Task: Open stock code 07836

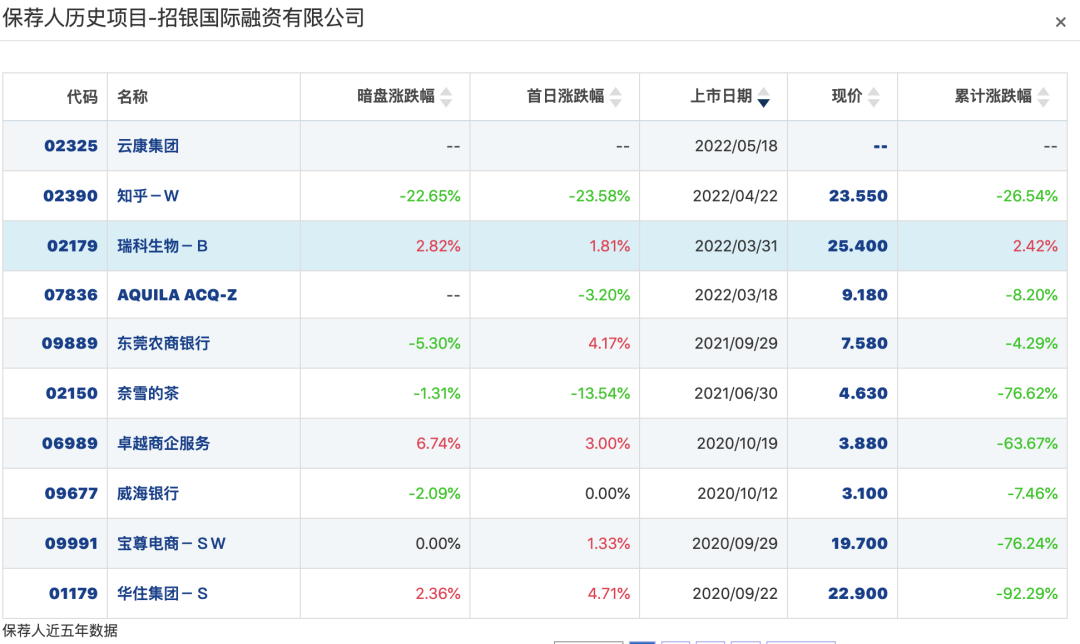Action: click(71, 295)
